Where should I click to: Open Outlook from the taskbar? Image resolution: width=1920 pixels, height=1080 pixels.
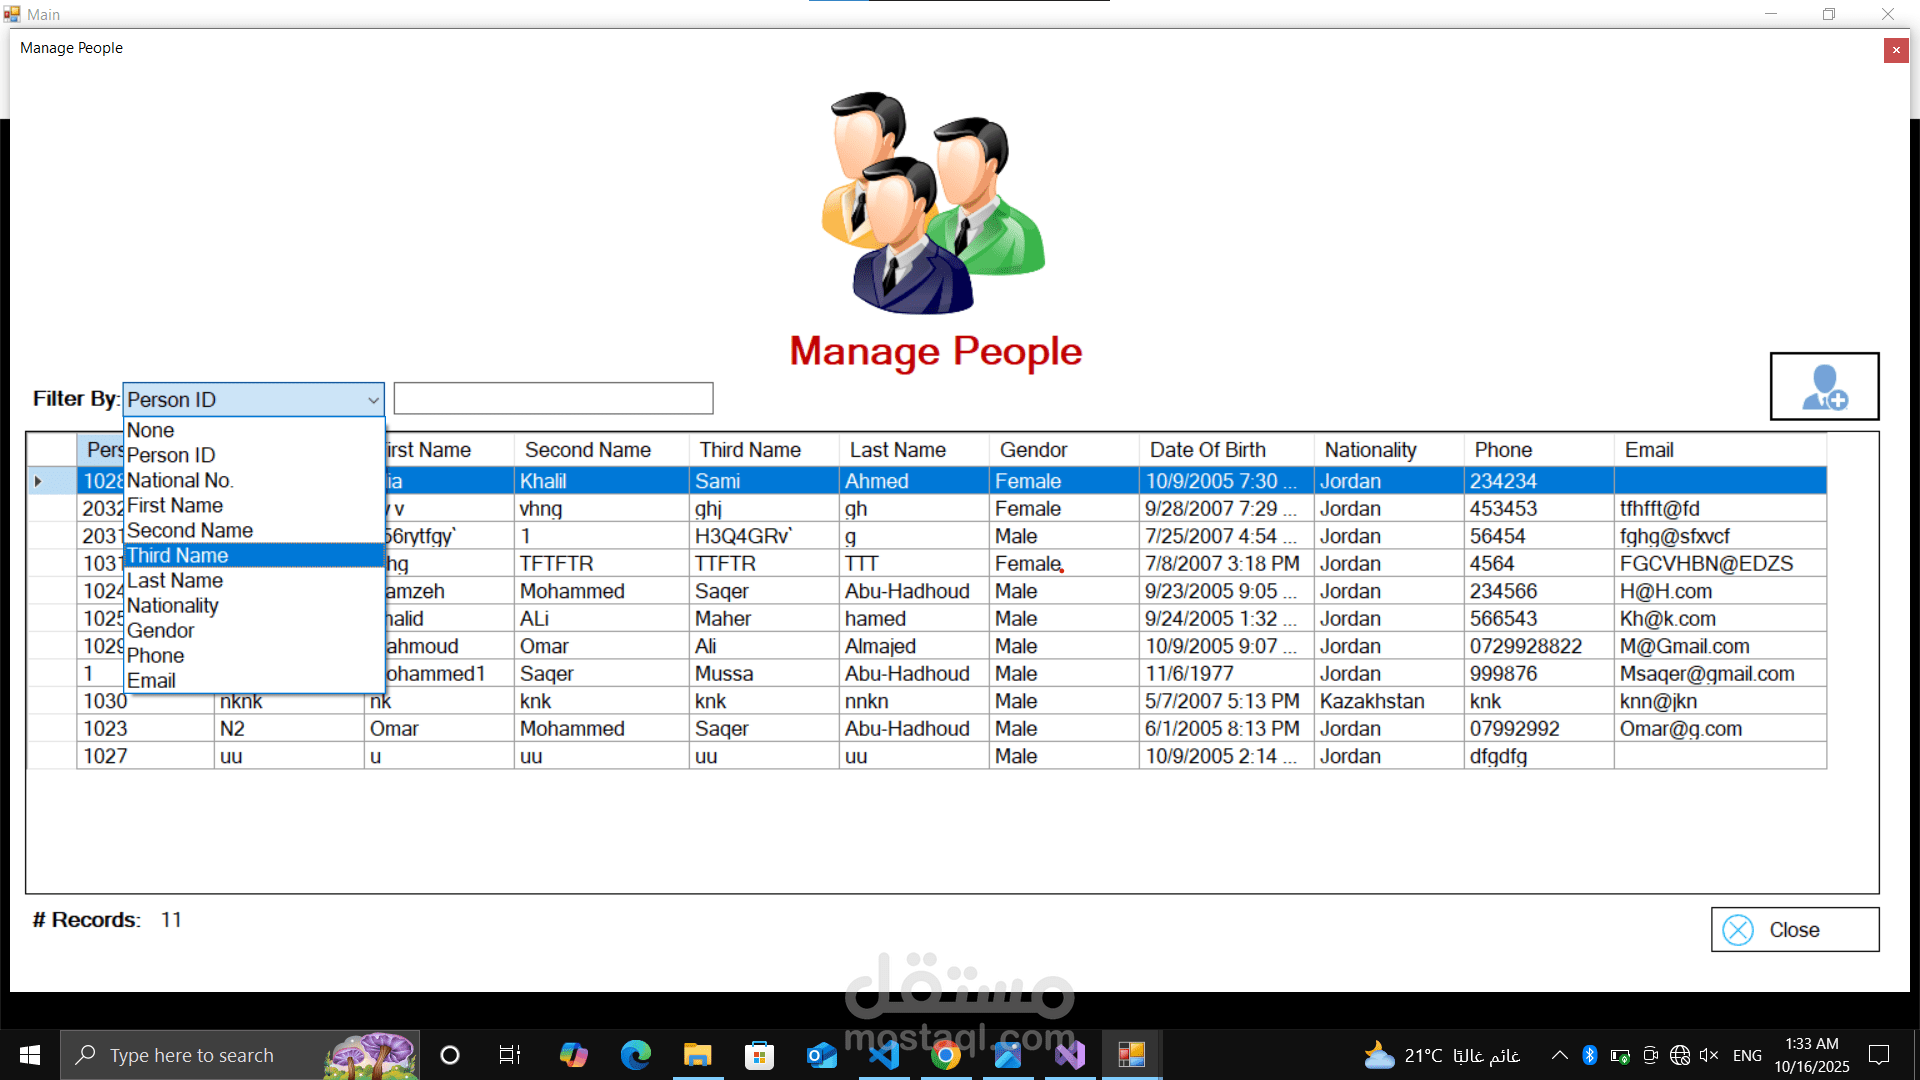821,1055
